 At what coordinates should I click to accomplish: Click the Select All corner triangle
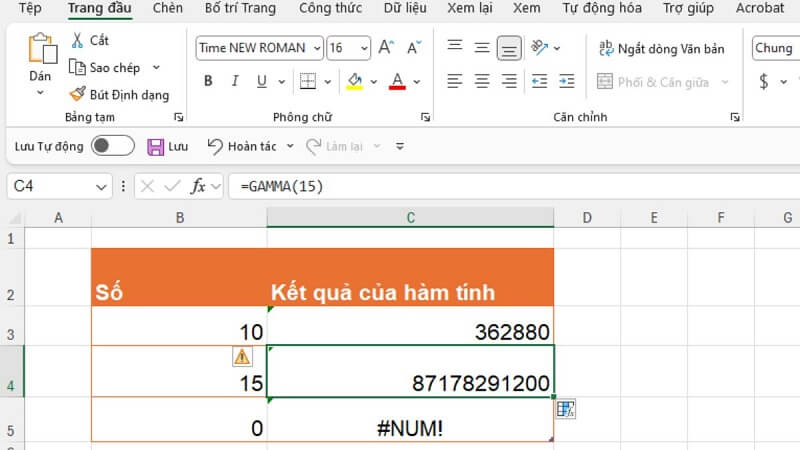pos(13,218)
